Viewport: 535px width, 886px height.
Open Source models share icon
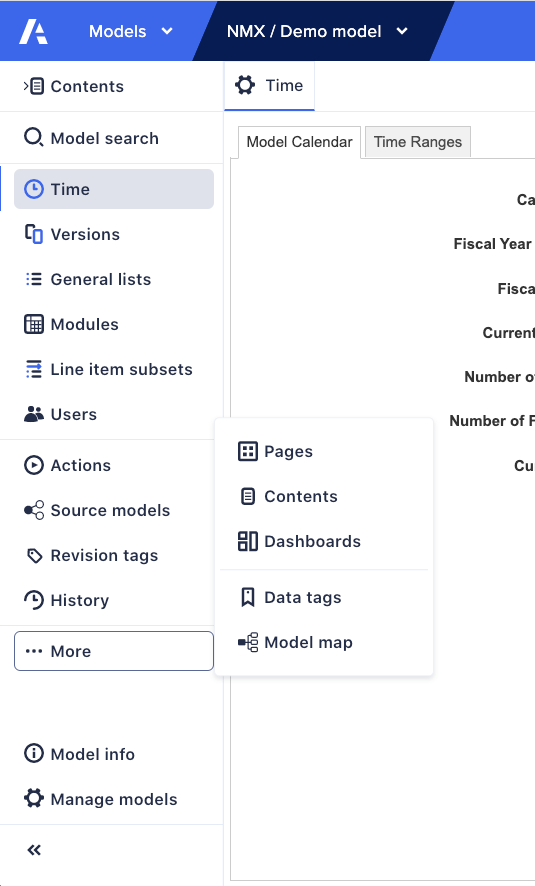pyautogui.click(x=33, y=510)
